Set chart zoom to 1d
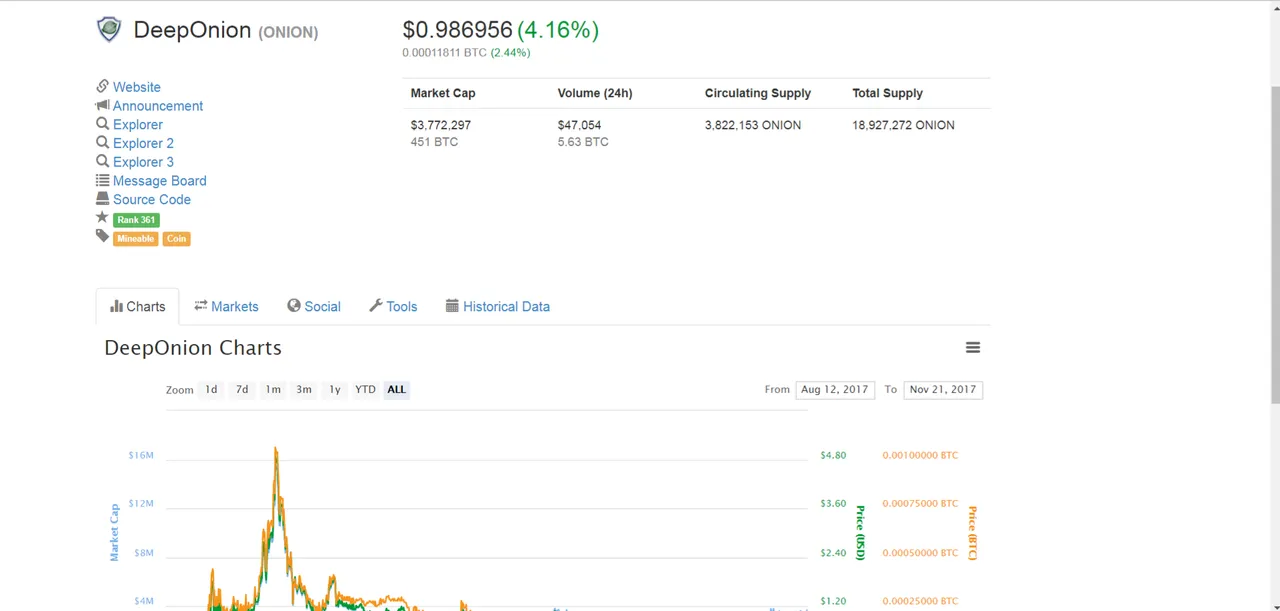The width and height of the screenshot is (1280, 611). (x=211, y=390)
